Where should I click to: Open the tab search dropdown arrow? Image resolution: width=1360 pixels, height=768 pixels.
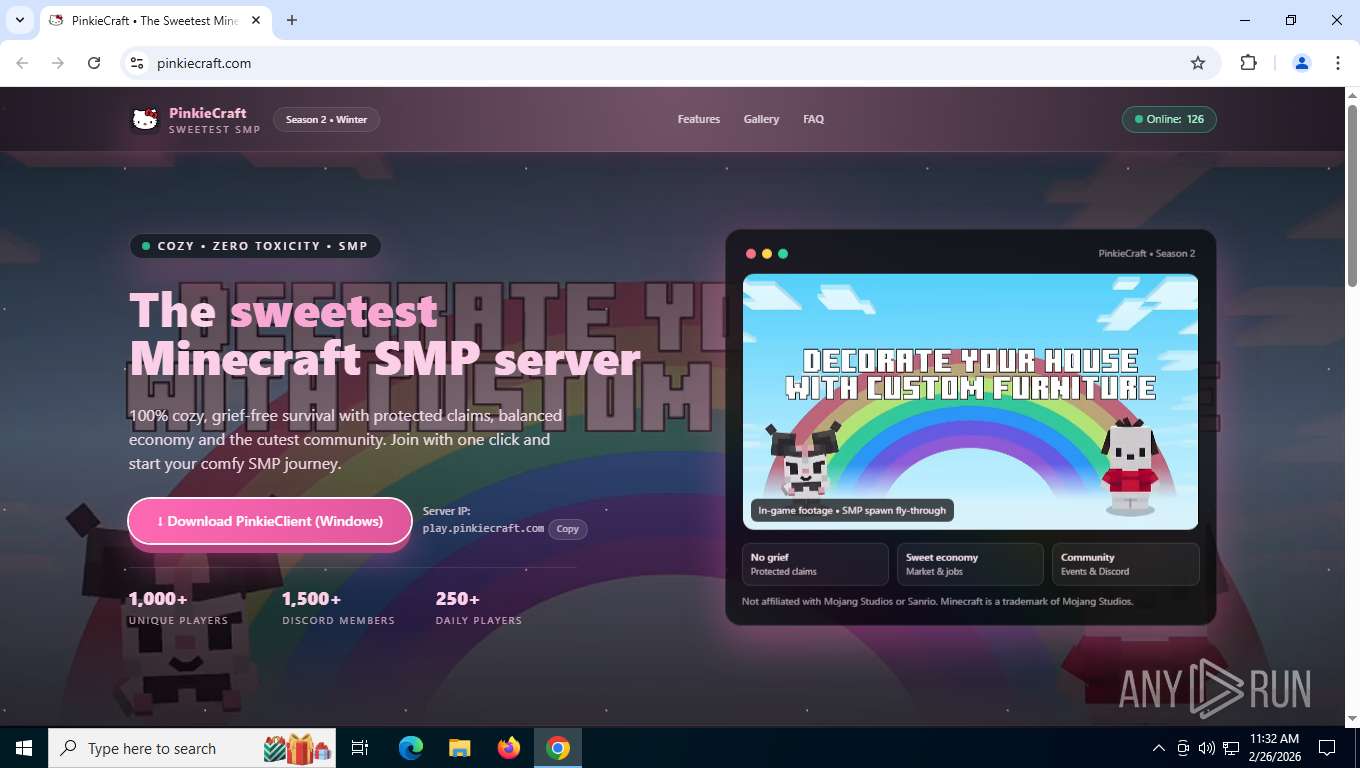(x=19, y=20)
